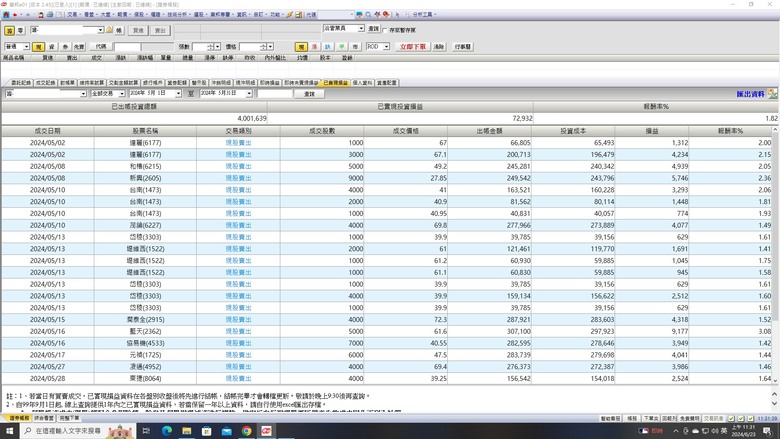Click the save disk icon beside 代碼 field
The image size is (780, 439).
[x=298, y=15]
